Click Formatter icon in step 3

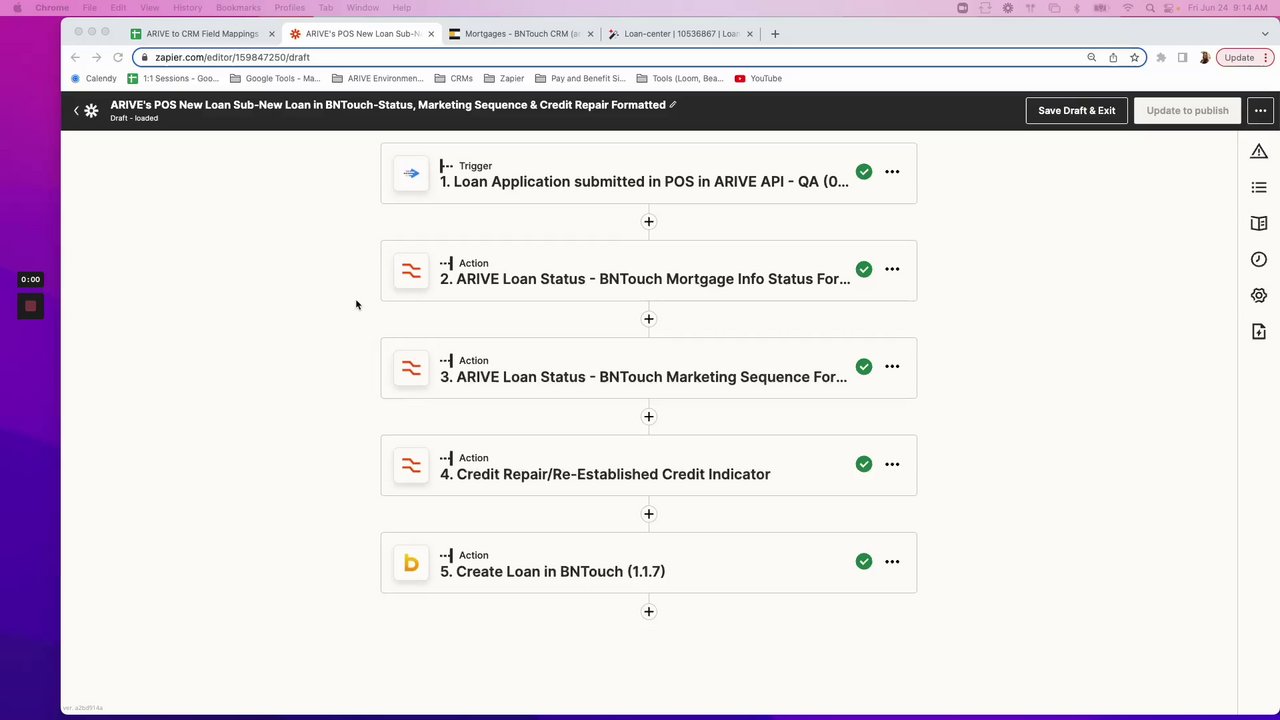[411, 368]
